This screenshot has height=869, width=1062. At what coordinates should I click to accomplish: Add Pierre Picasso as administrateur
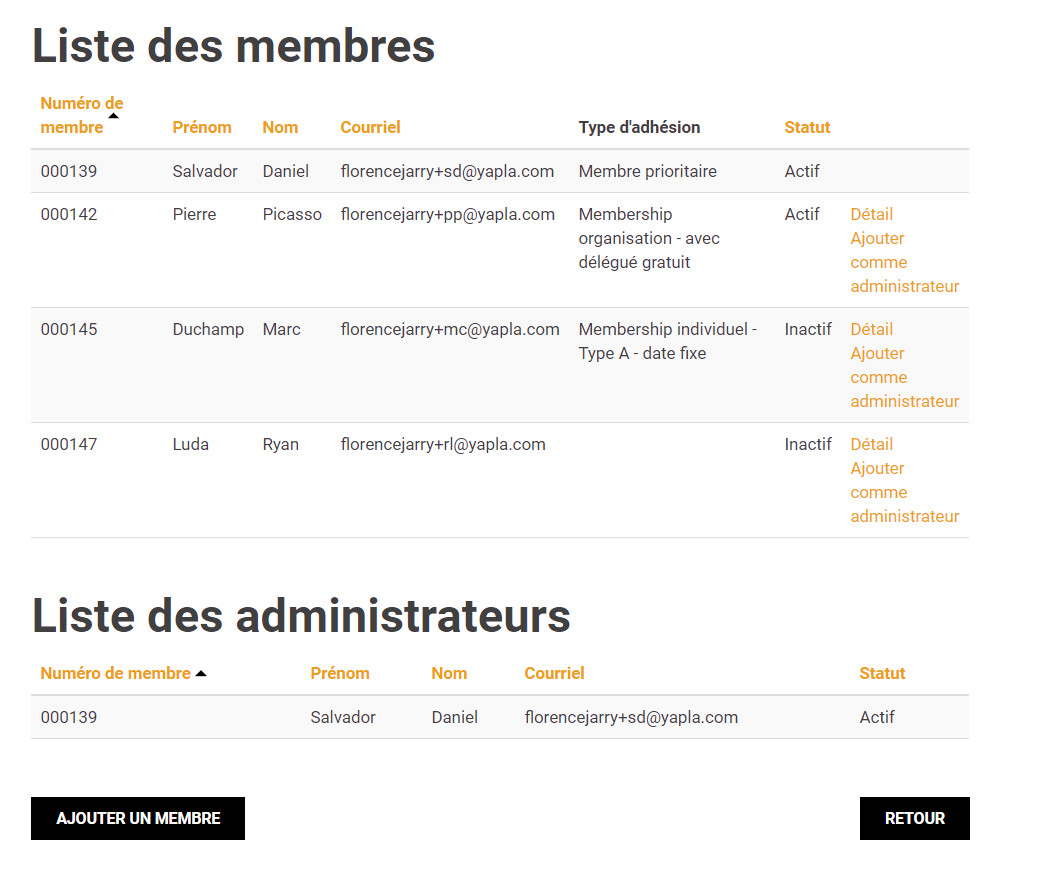tap(904, 262)
